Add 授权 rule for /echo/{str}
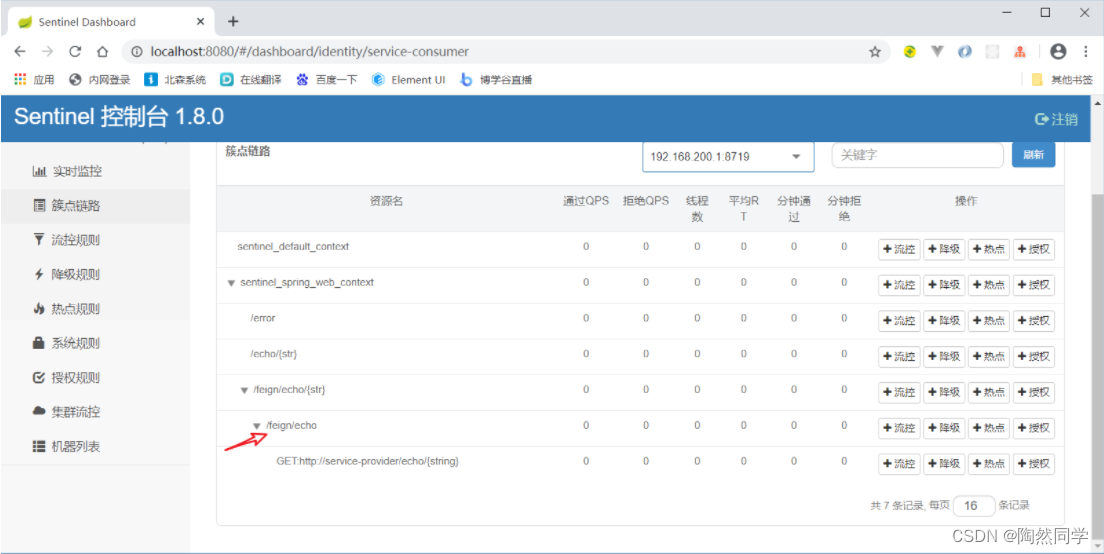 pos(1034,357)
